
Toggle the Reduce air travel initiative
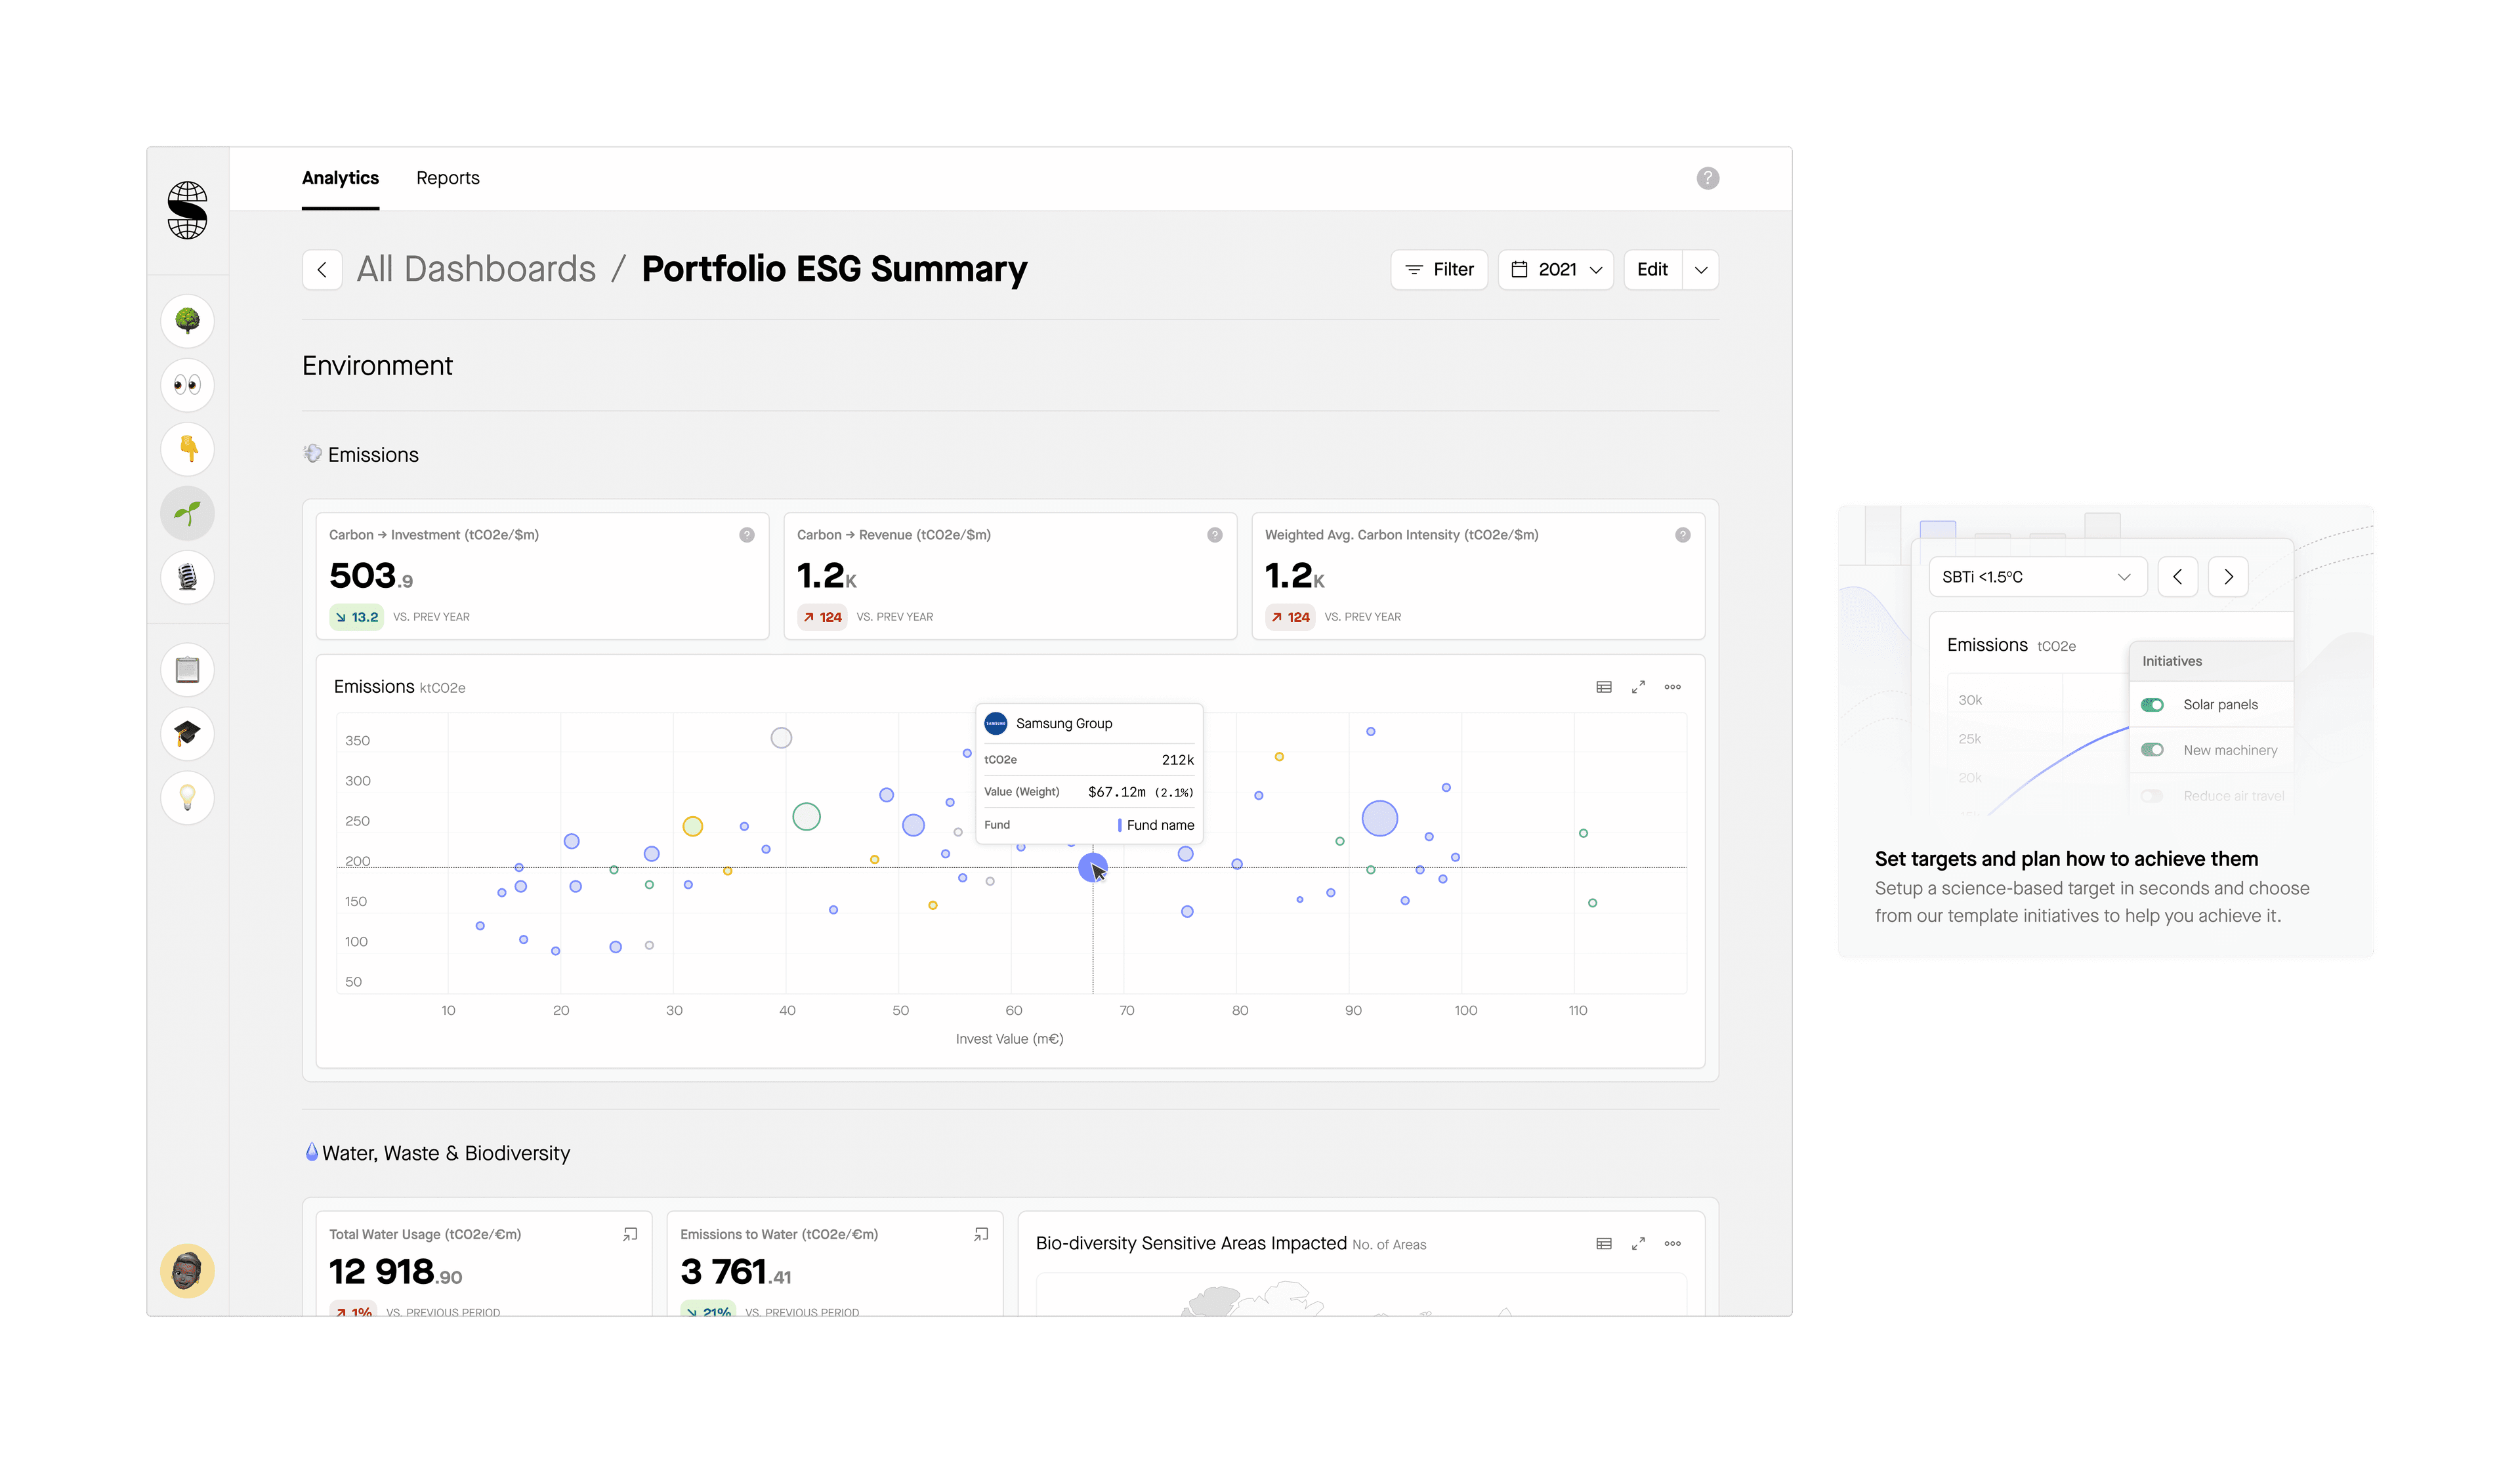[x=2152, y=796]
